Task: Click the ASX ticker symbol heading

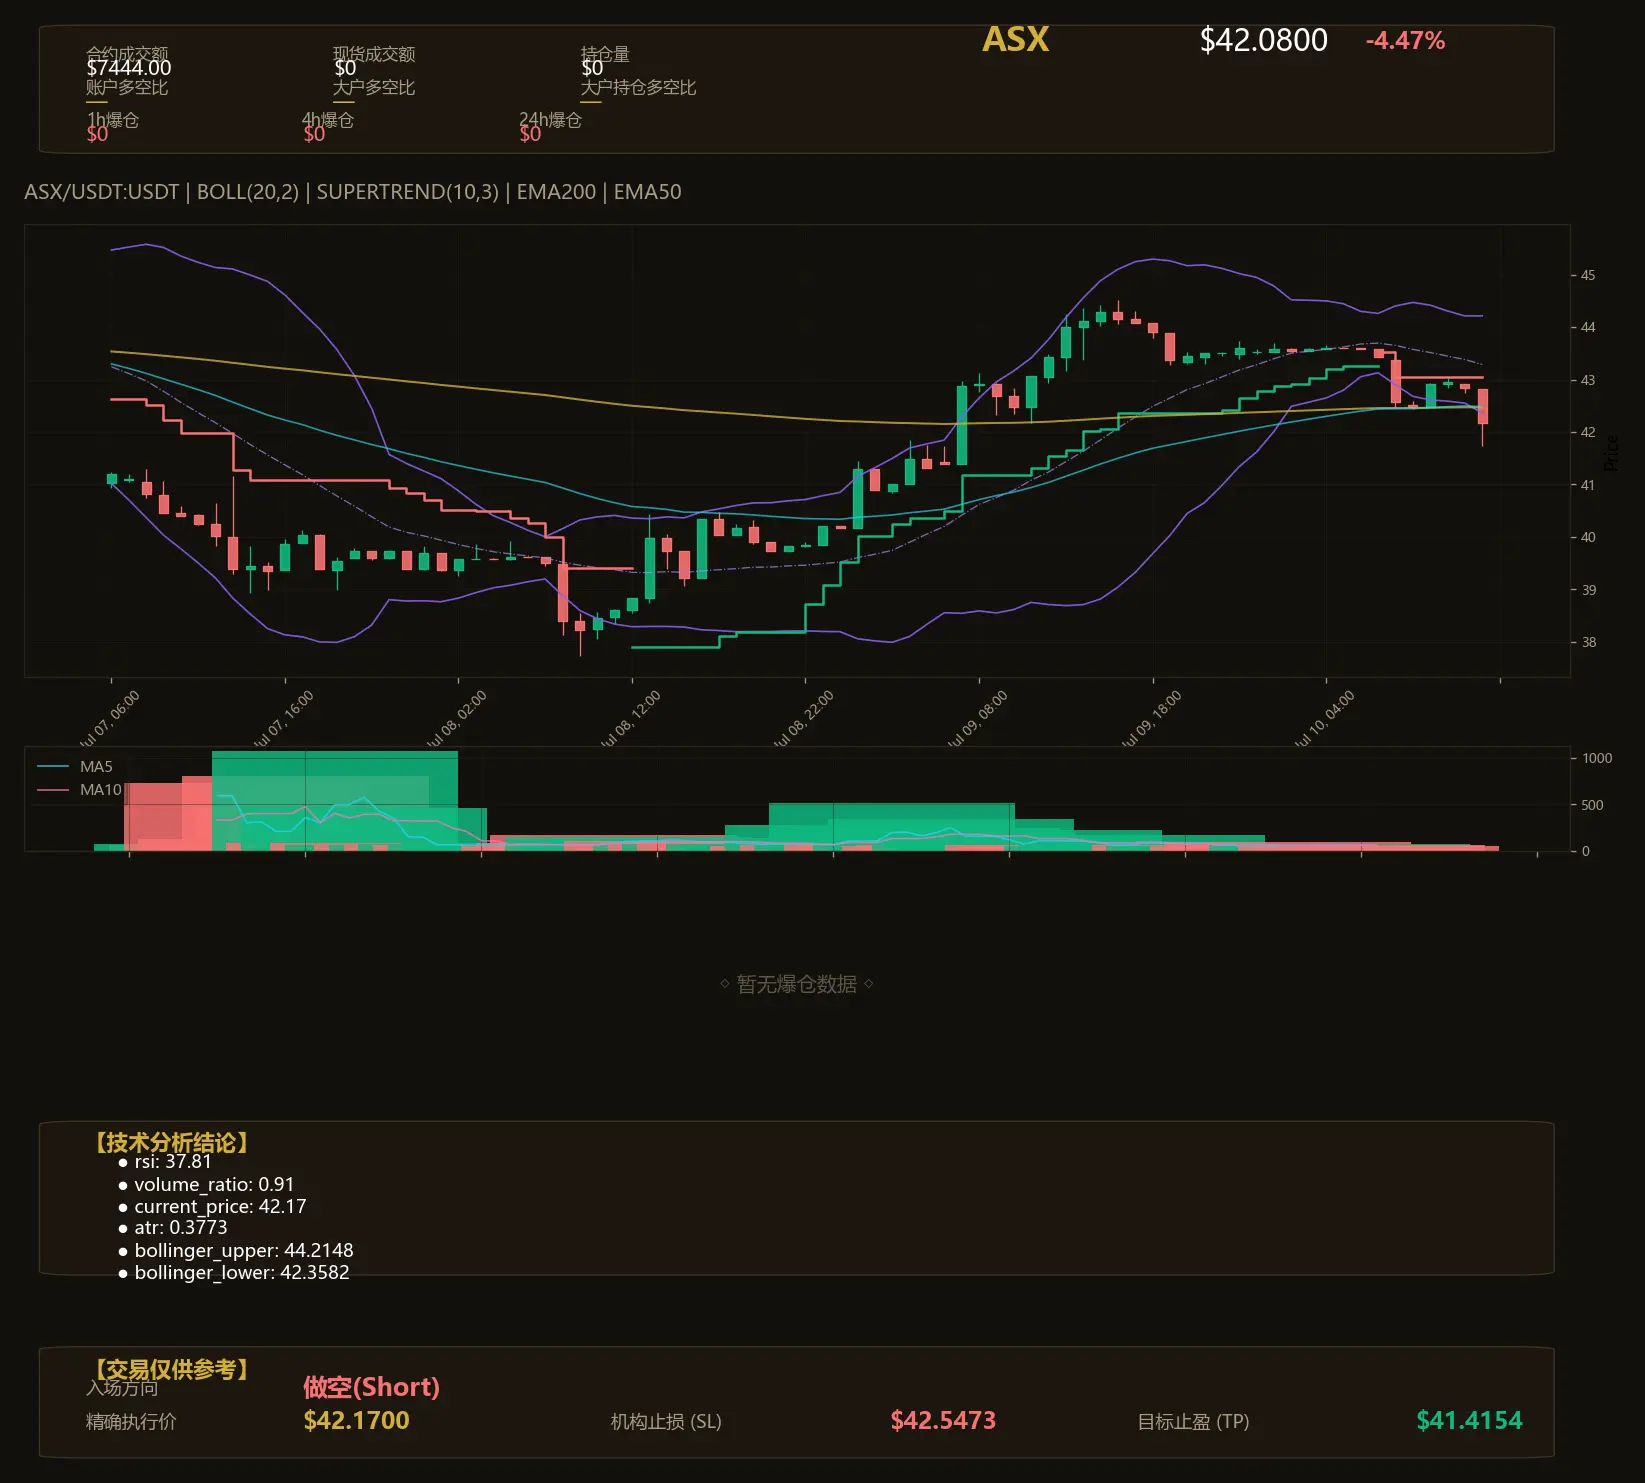Action: (x=1015, y=40)
